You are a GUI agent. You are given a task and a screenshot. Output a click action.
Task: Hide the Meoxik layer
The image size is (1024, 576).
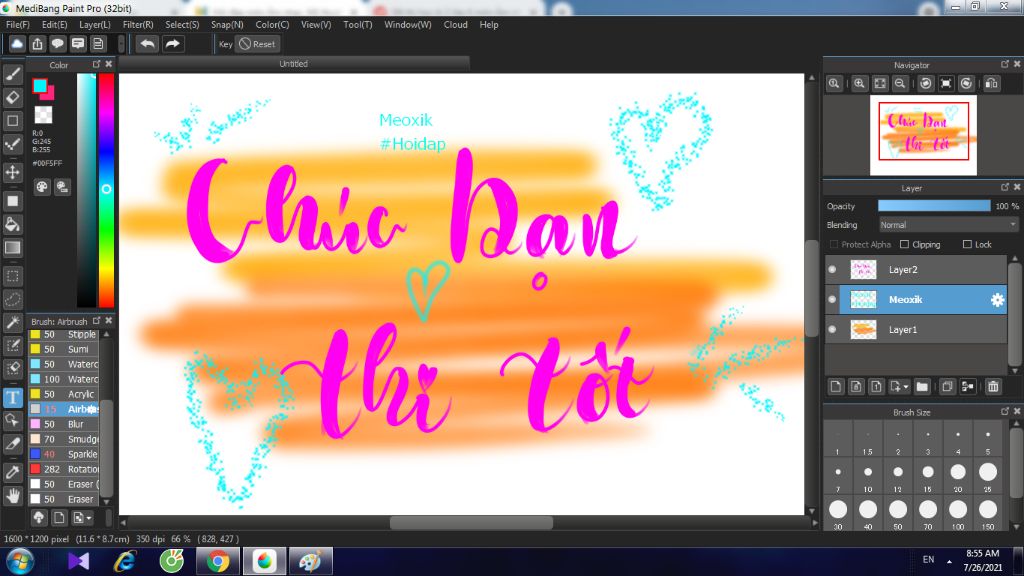click(832, 300)
